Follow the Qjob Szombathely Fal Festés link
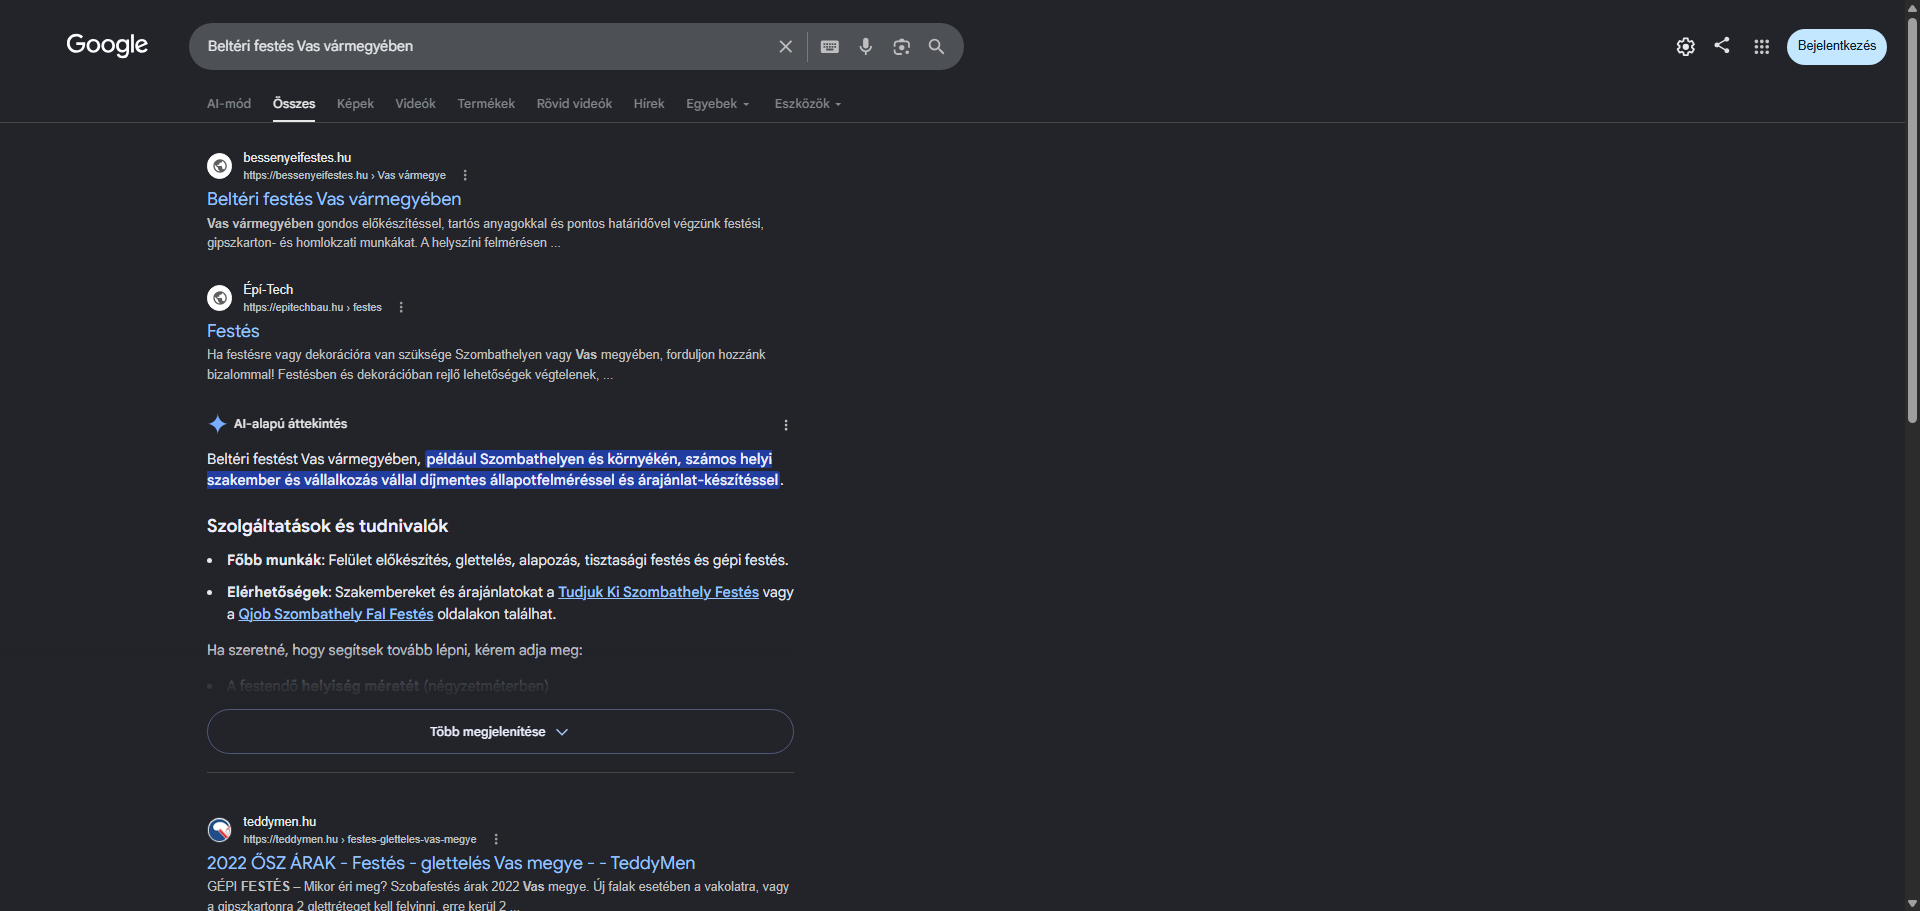Screen dimensions: 1920x911 [x=336, y=614]
